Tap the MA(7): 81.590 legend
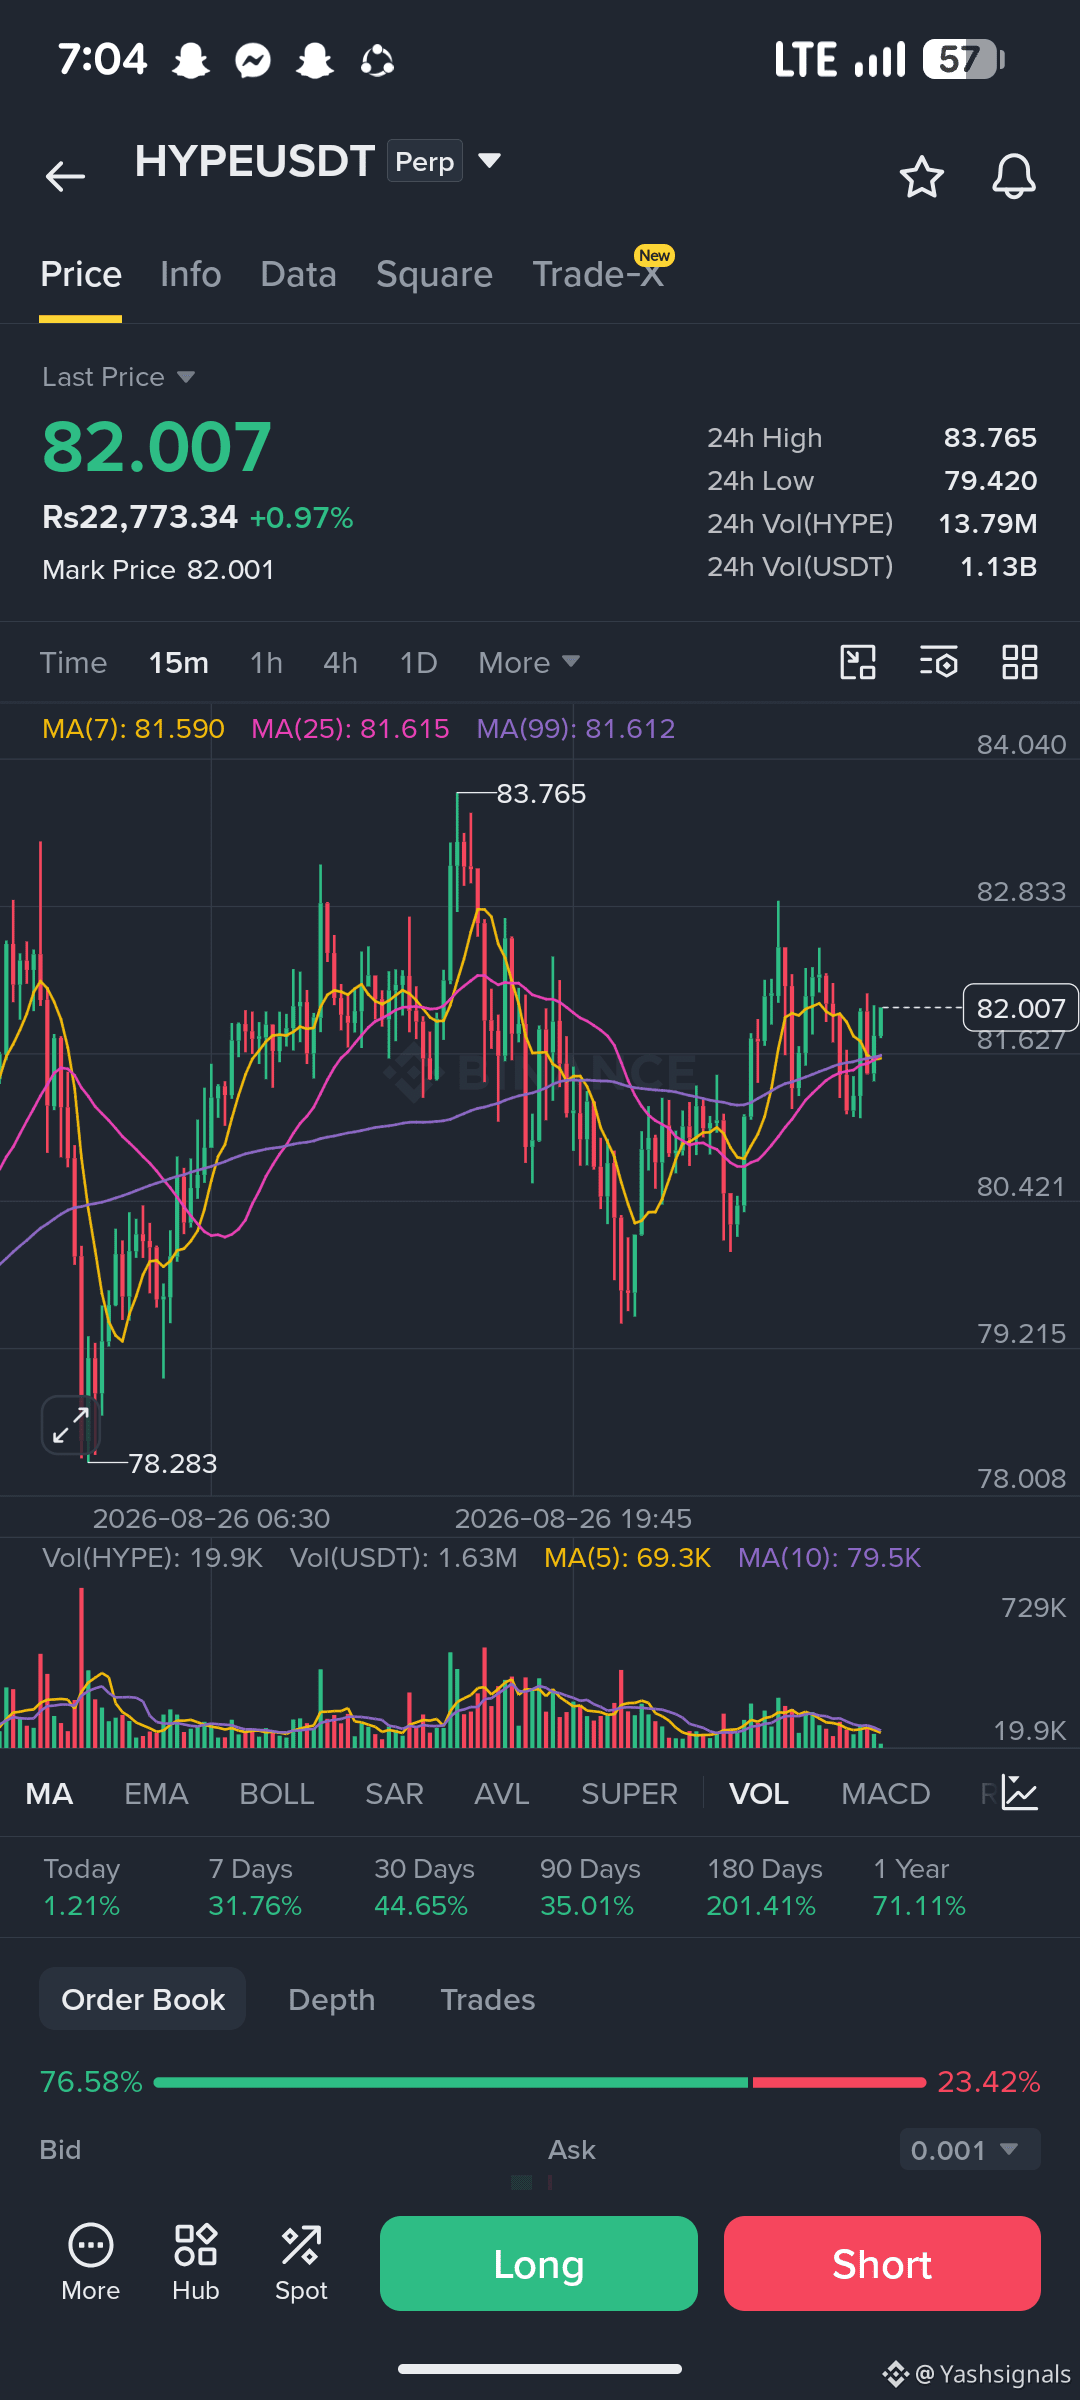 (133, 728)
